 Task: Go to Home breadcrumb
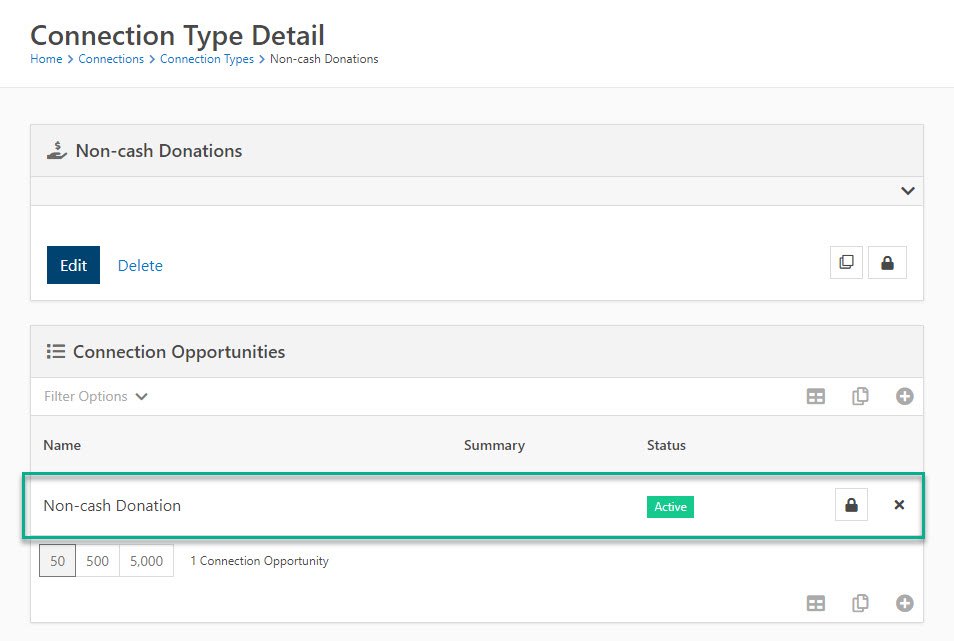click(46, 59)
